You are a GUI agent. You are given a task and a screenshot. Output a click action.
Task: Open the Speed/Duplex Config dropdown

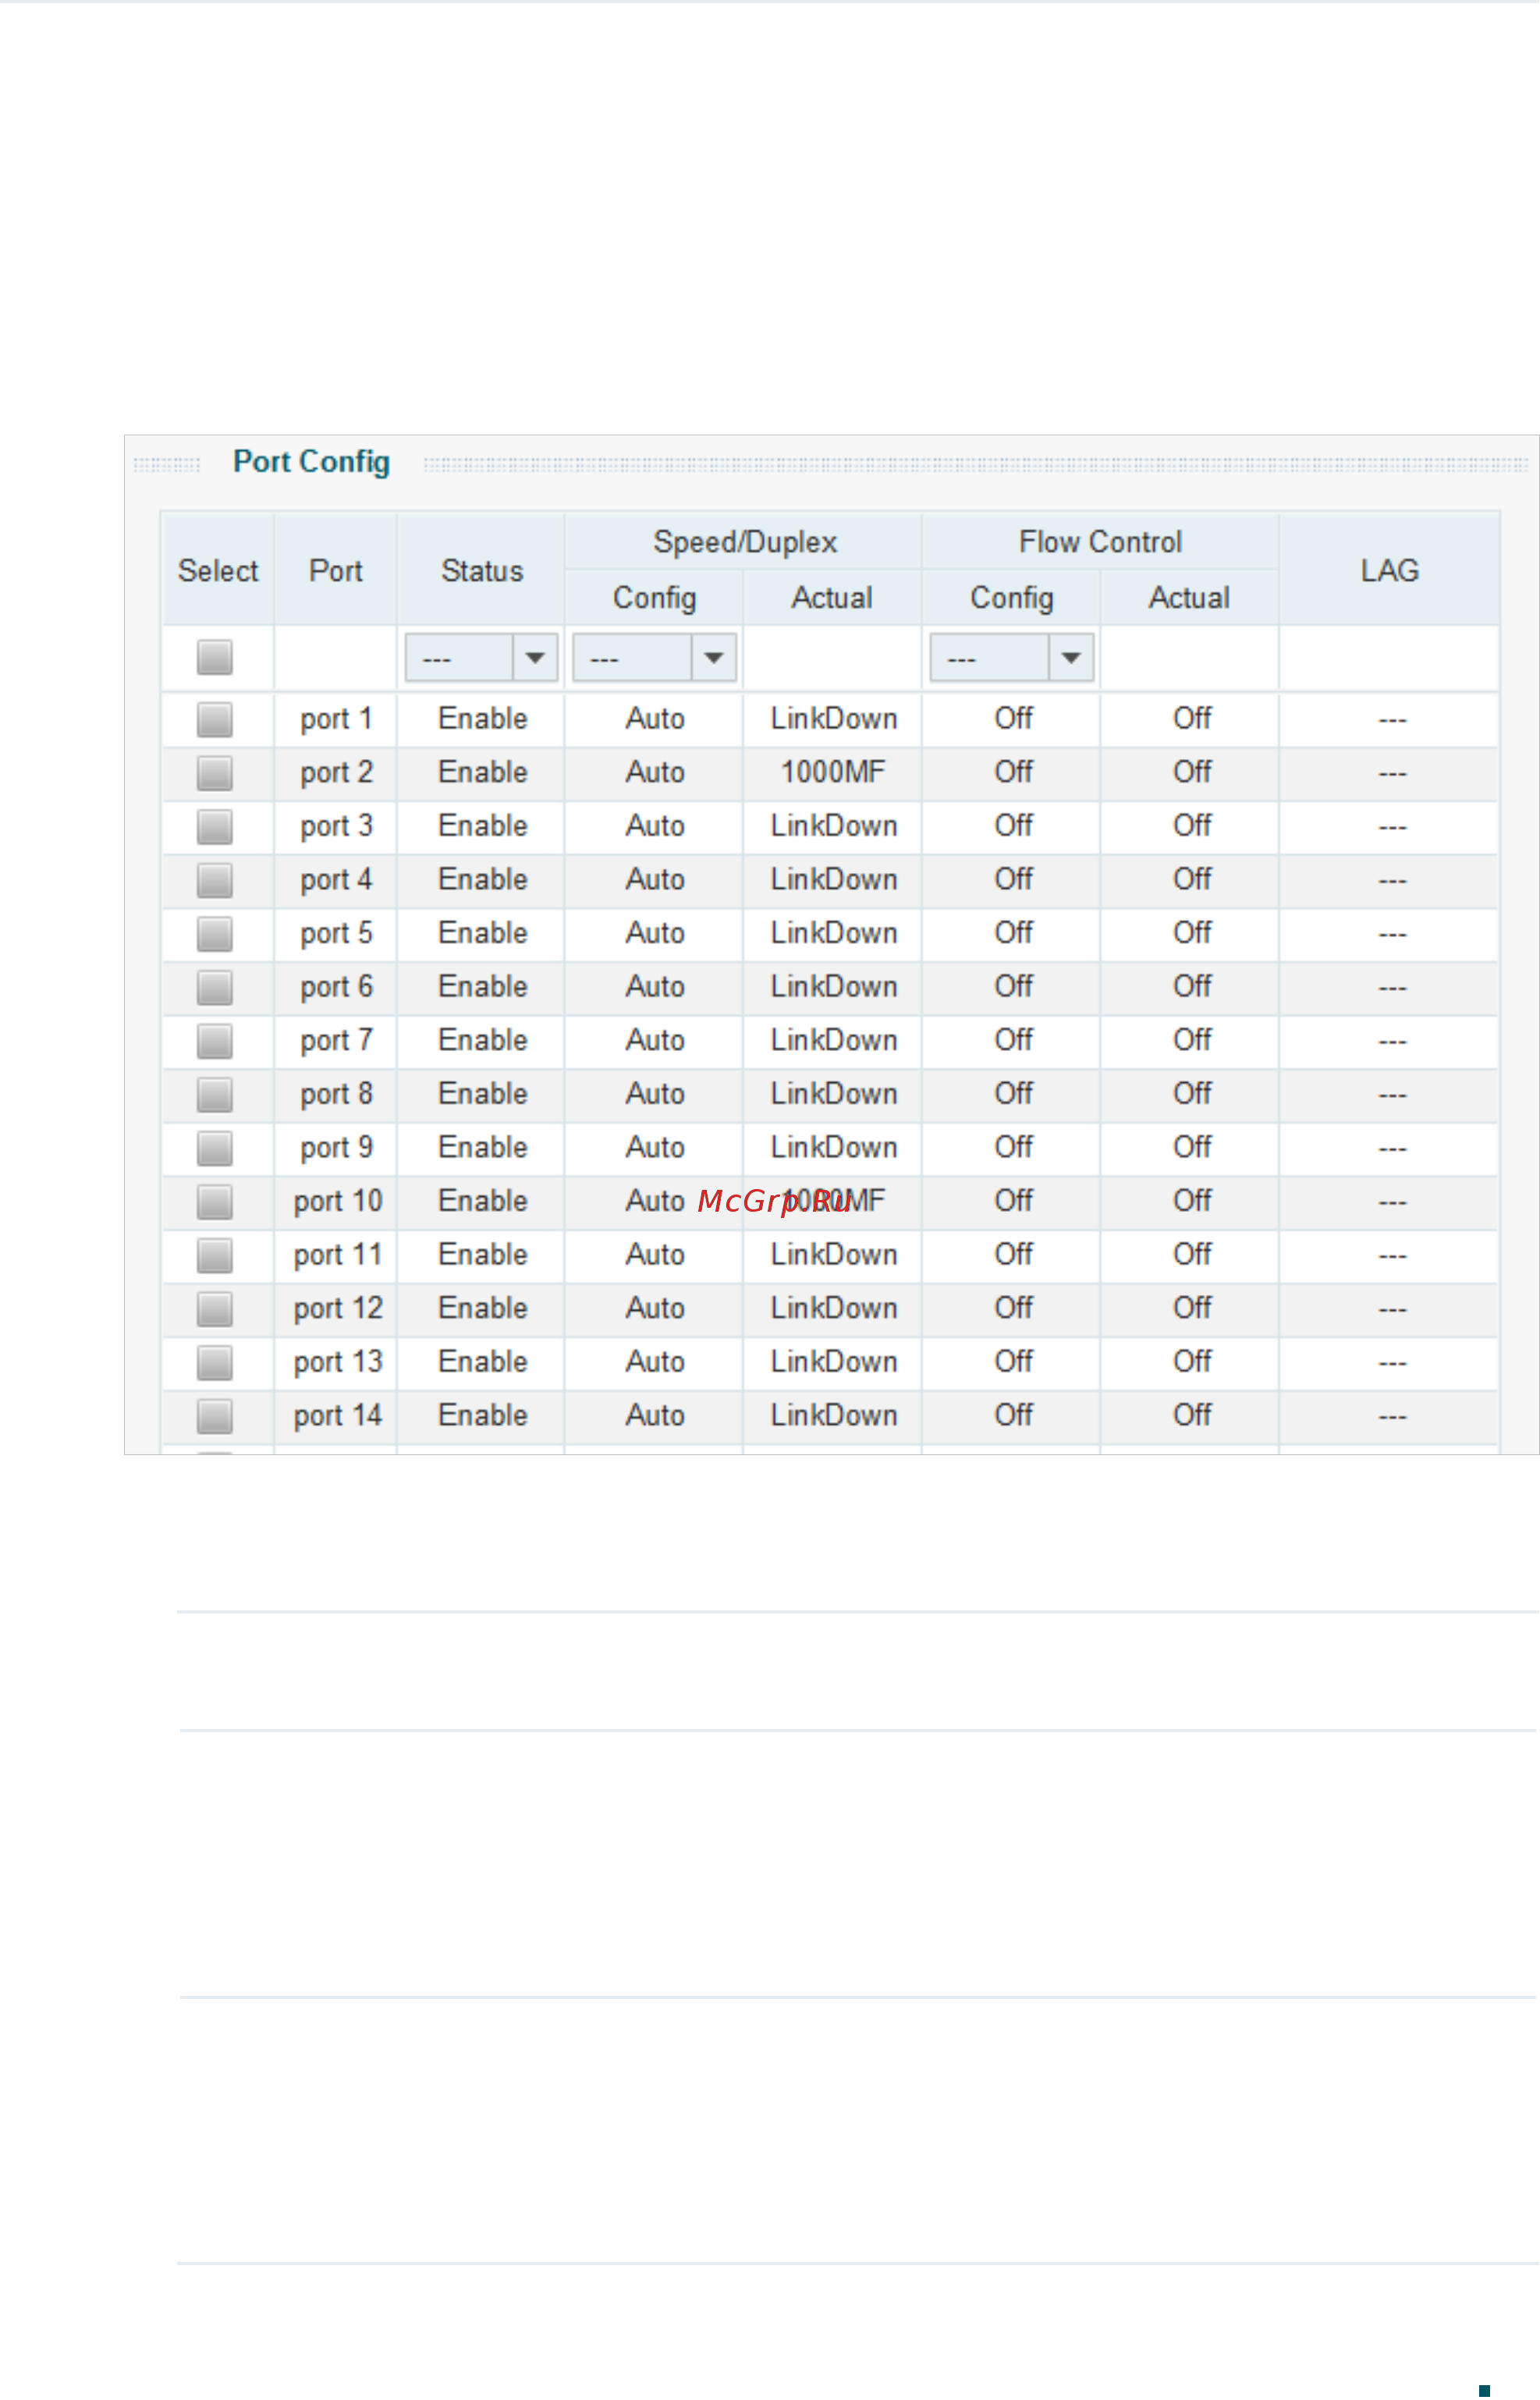[x=654, y=657]
